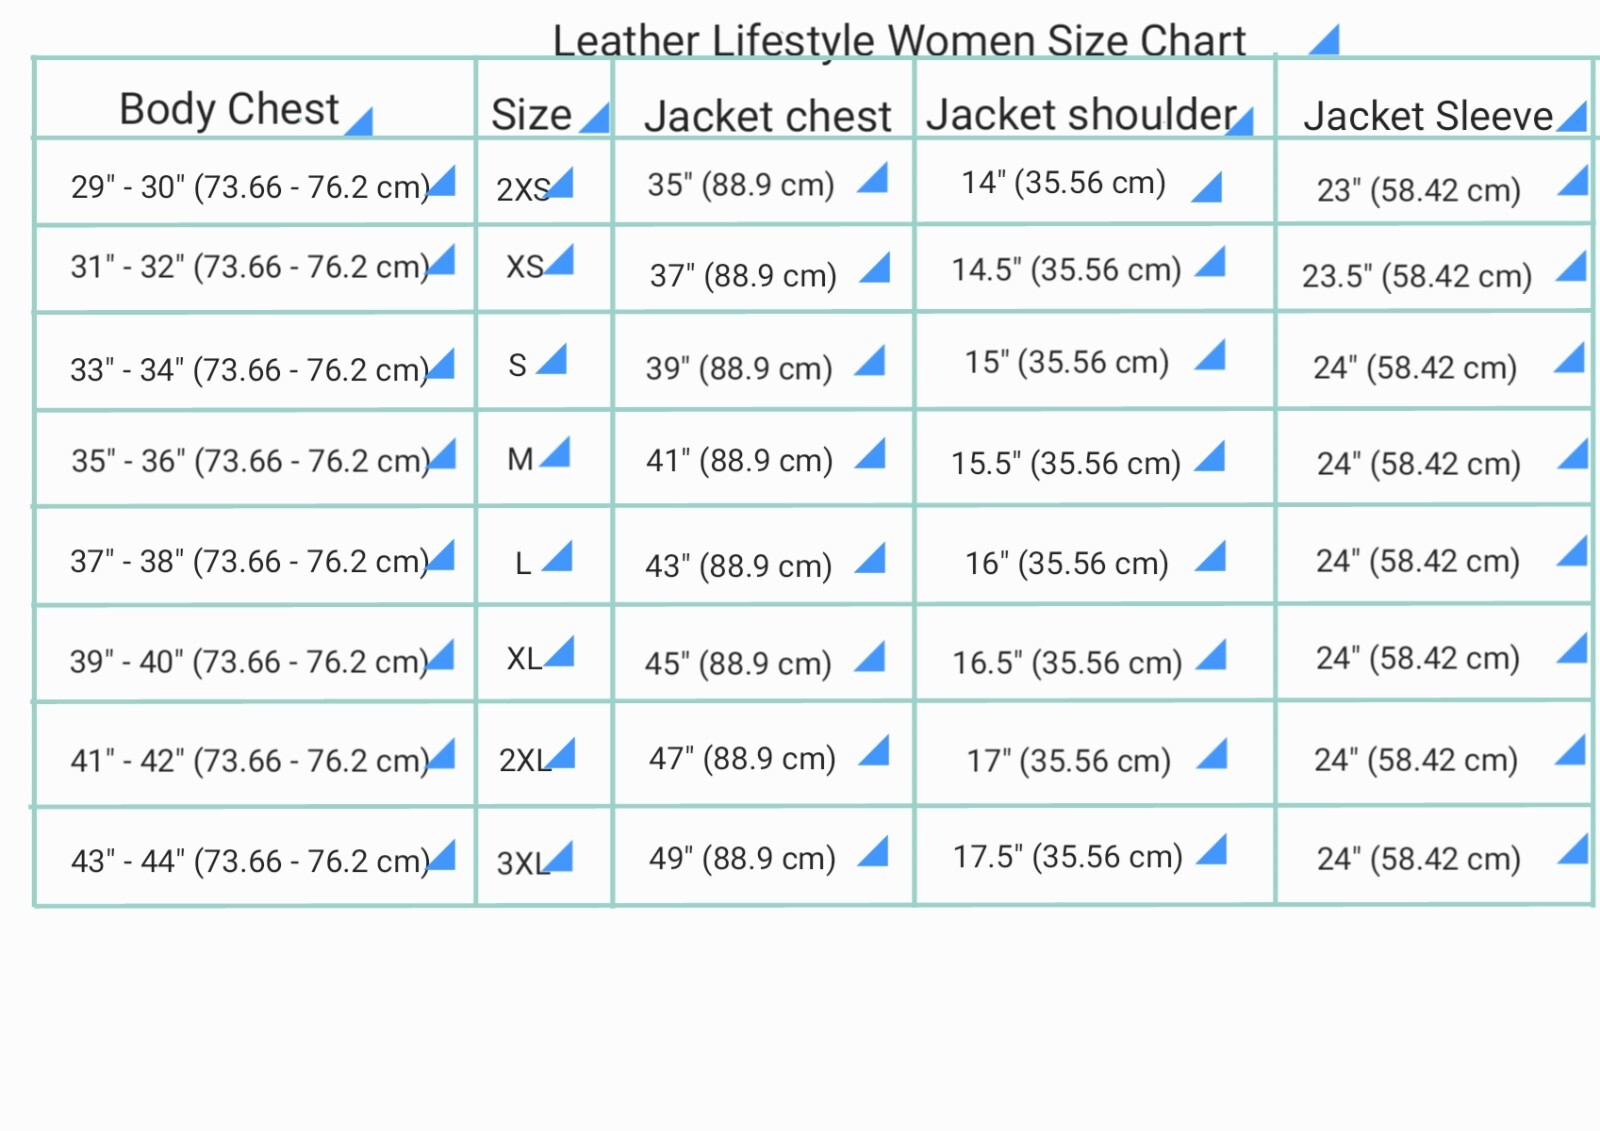Click the blue triangle in Body Chest header
The image size is (1600, 1131).
click(x=361, y=124)
